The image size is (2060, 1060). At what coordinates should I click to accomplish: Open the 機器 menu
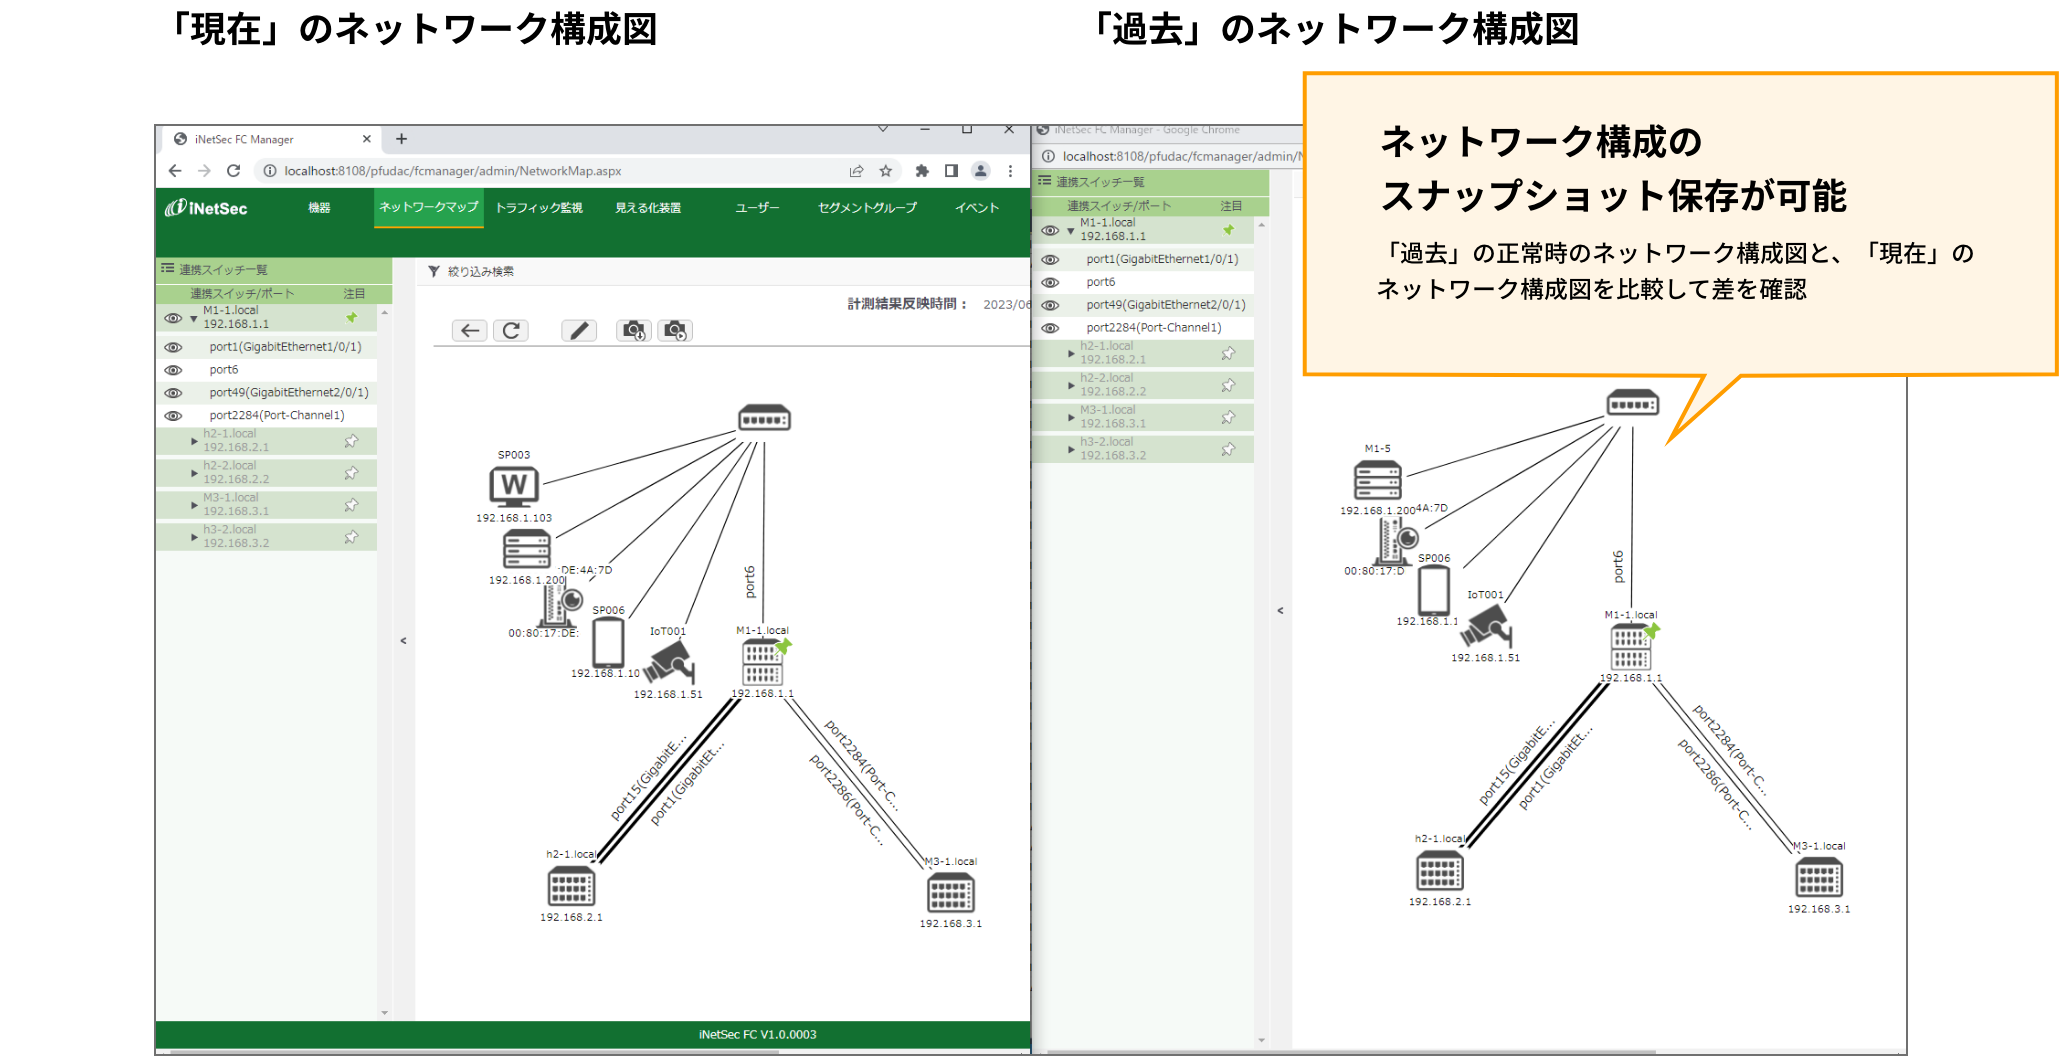click(x=319, y=208)
